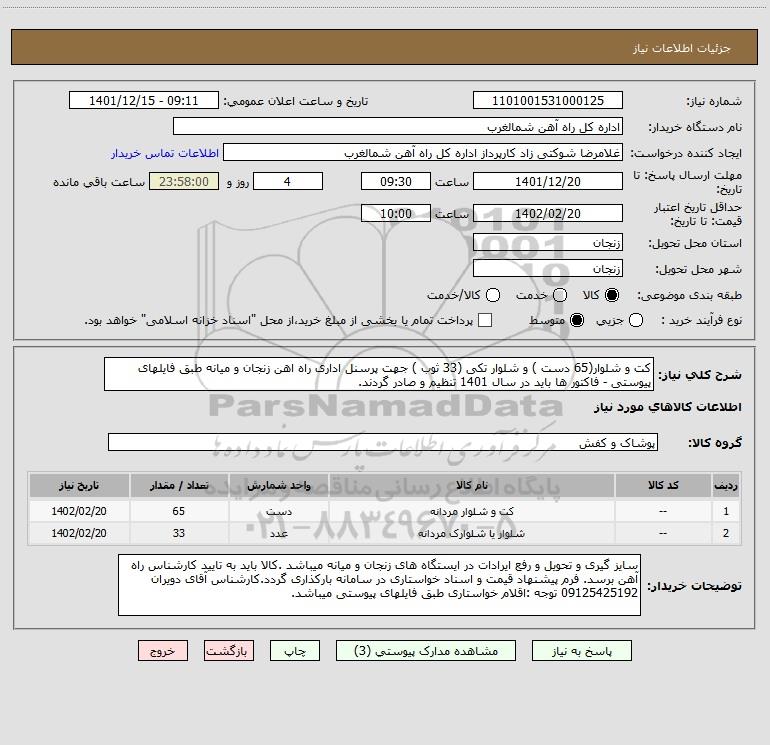Click the general description text box

[379, 375]
